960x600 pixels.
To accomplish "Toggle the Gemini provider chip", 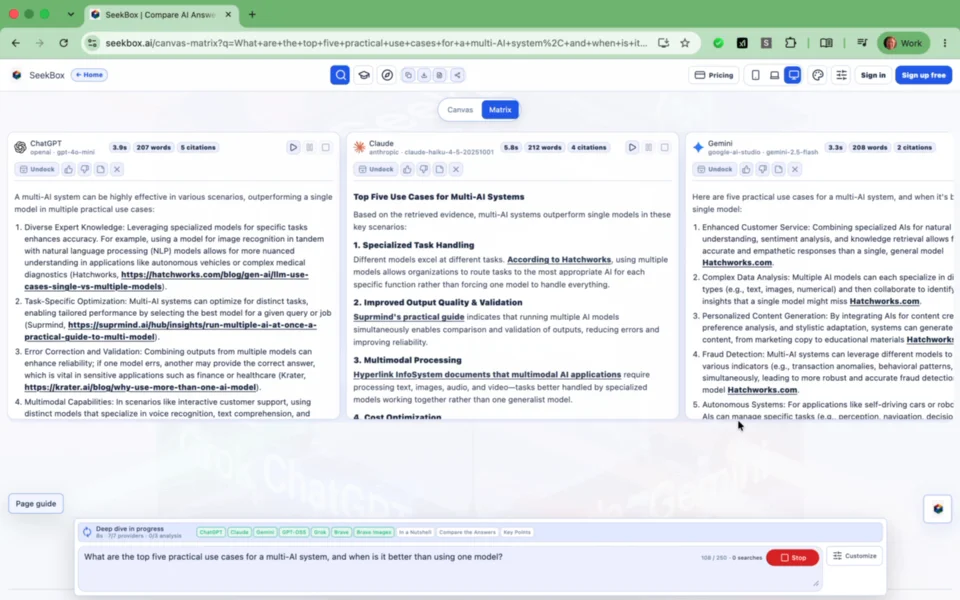I will 265,532.
